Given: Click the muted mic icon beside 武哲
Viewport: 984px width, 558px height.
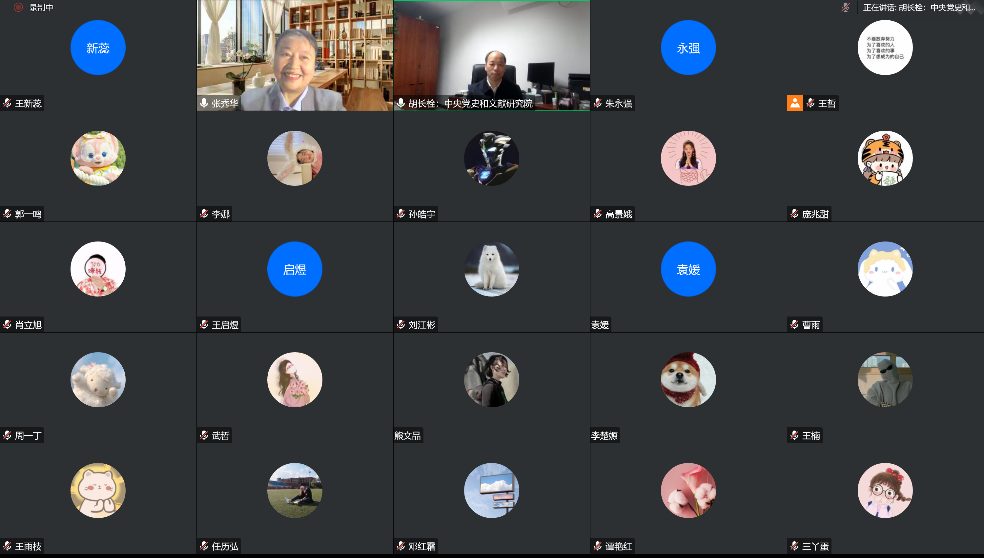Looking at the screenshot, I should click(x=204, y=436).
